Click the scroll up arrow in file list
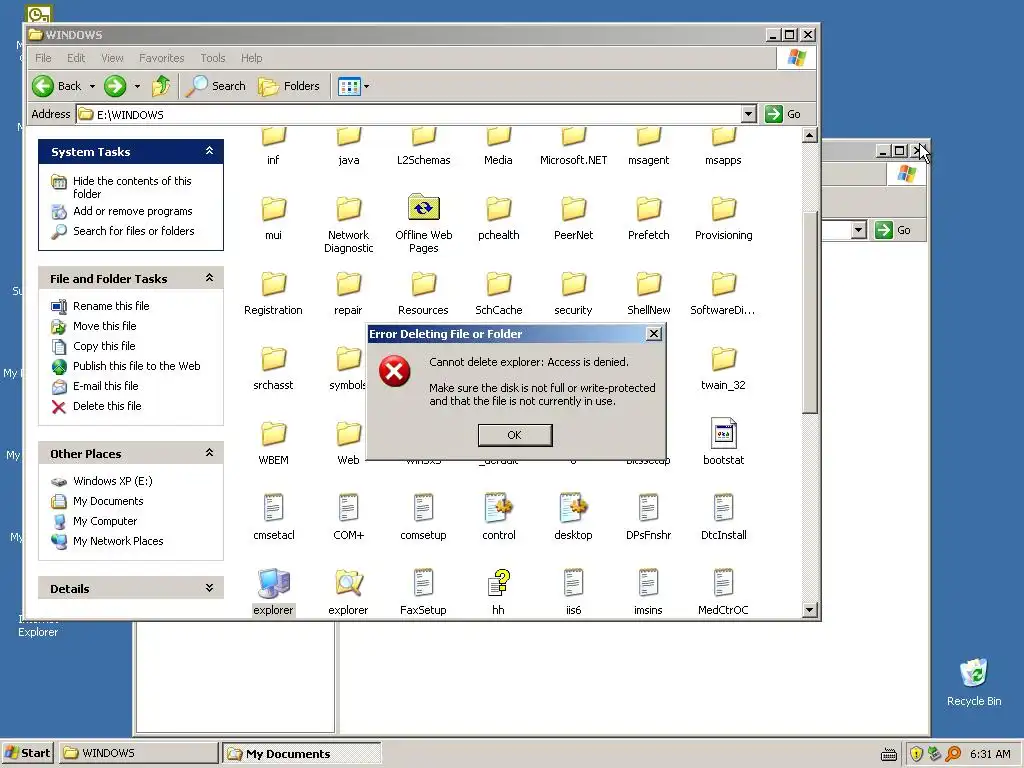The width and height of the screenshot is (1024, 768). pyautogui.click(x=809, y=135)
